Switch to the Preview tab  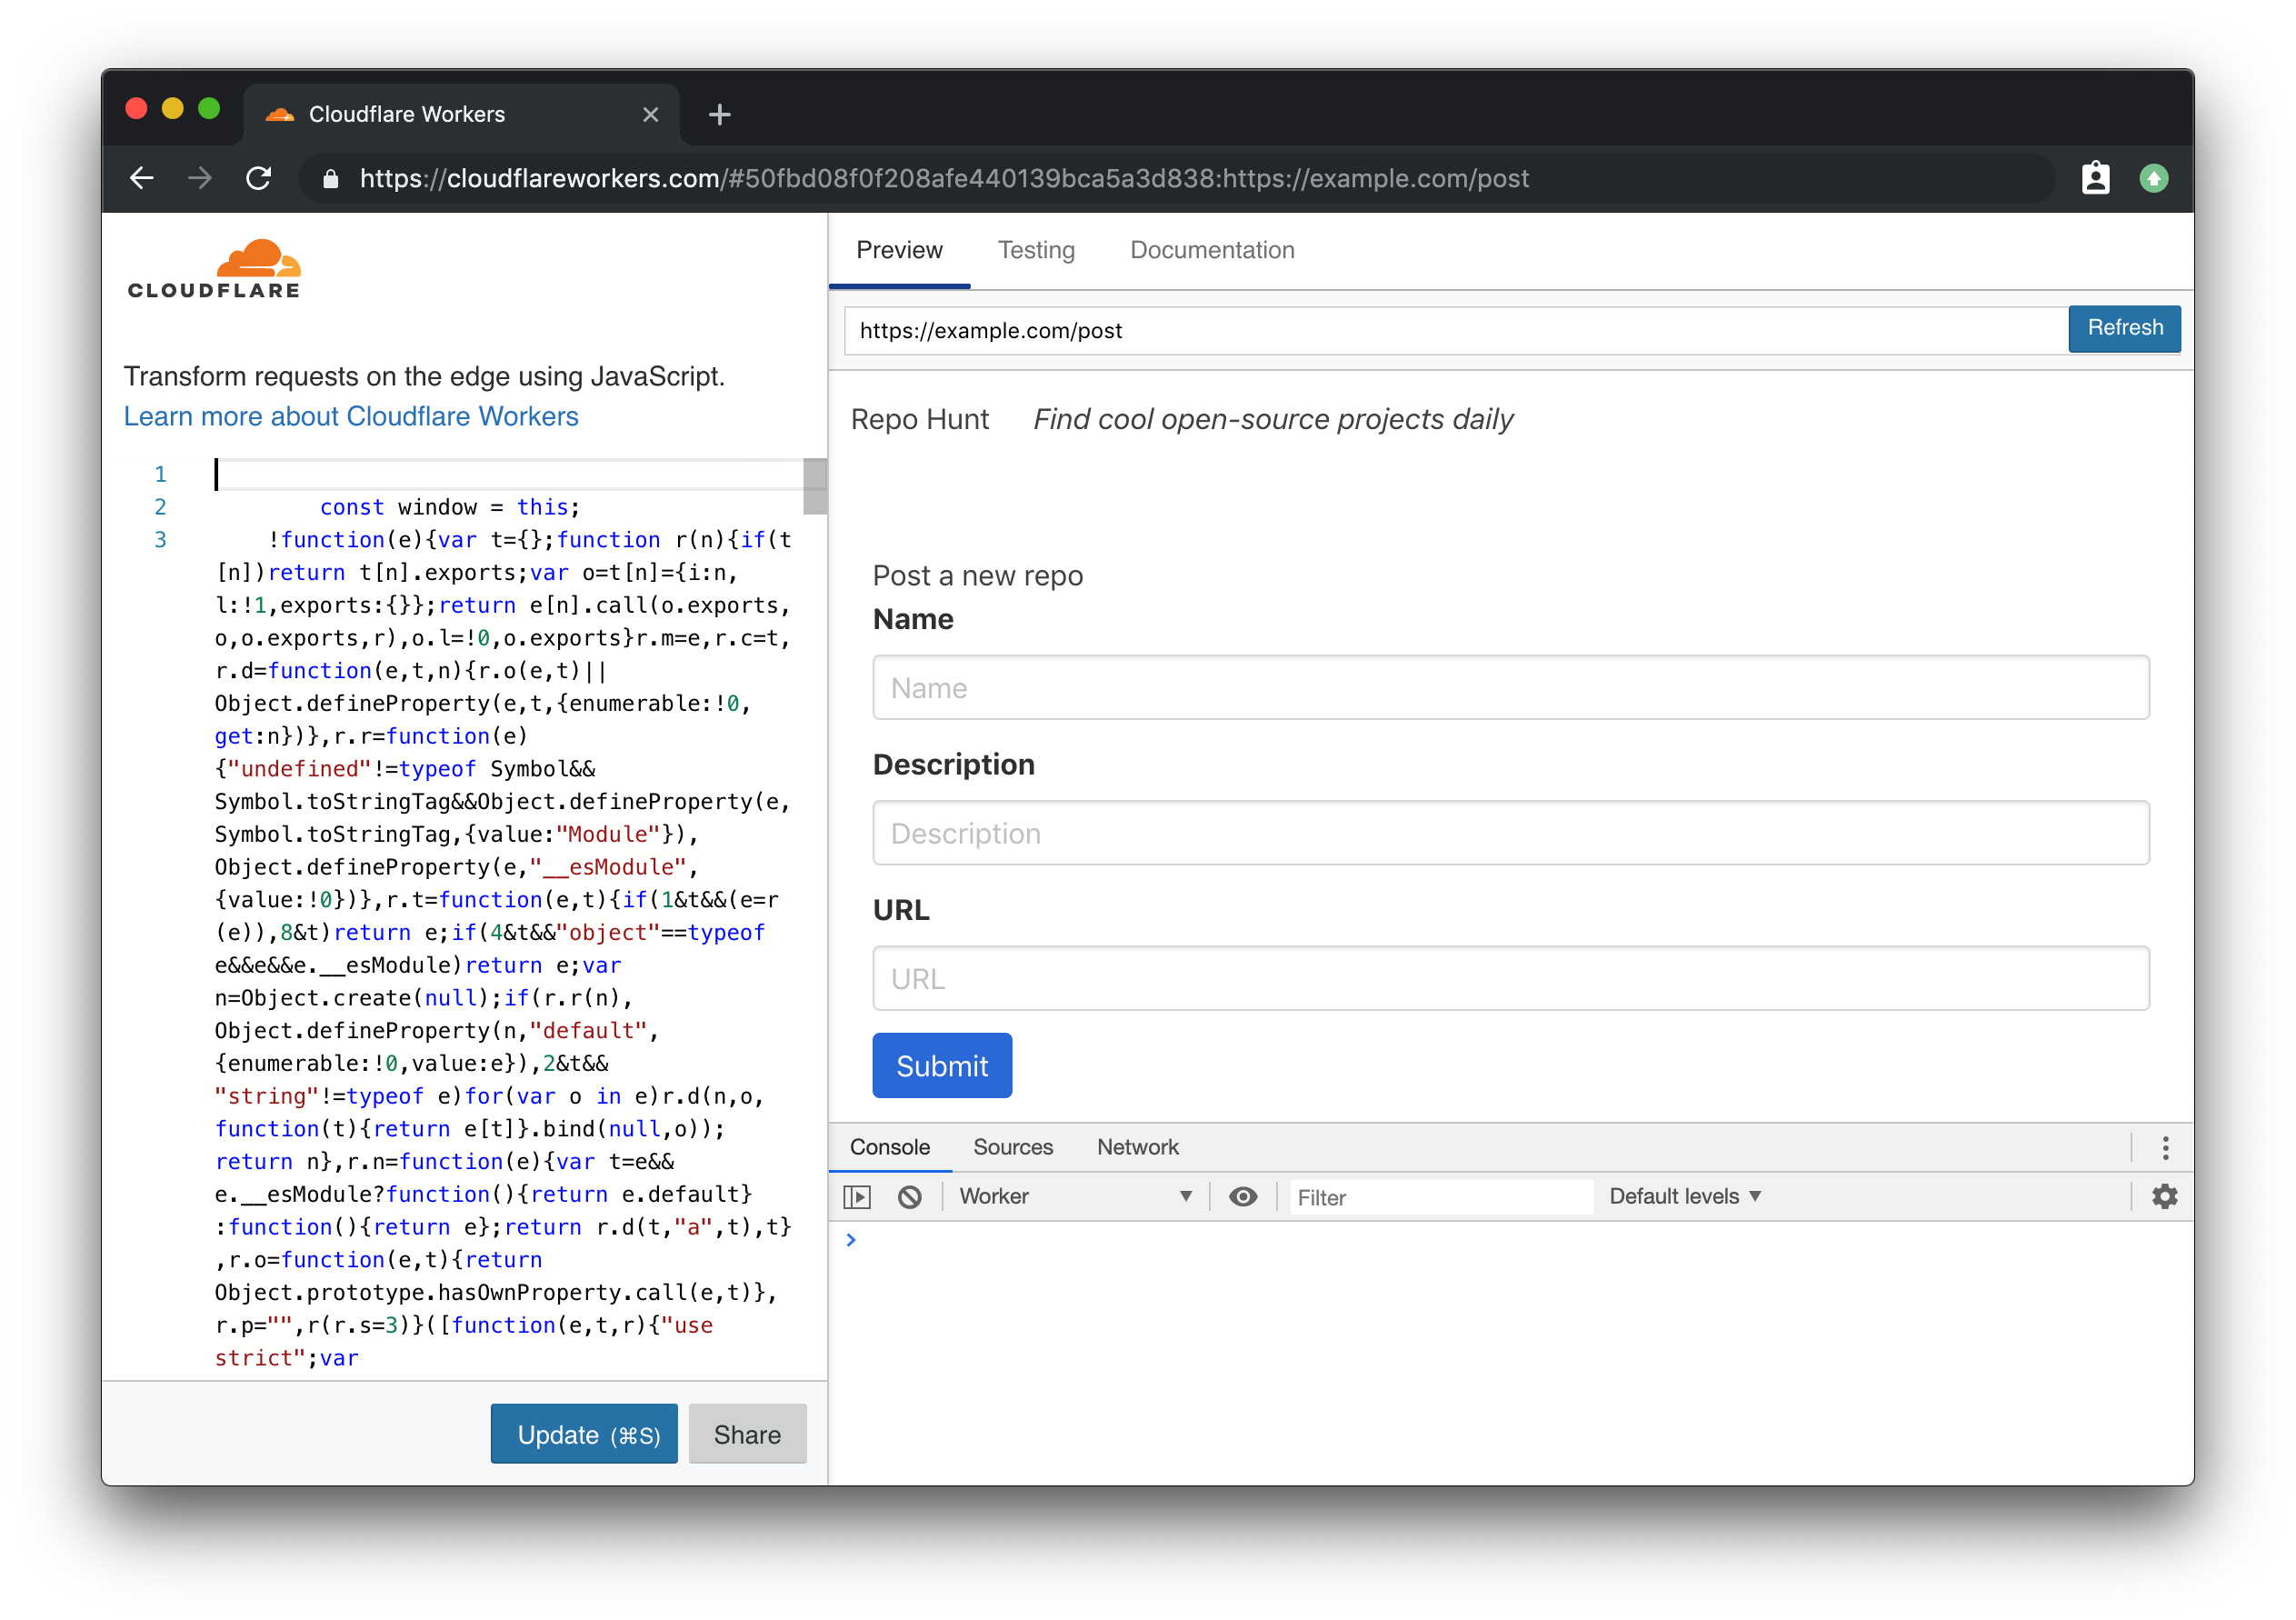click(899, 250)
